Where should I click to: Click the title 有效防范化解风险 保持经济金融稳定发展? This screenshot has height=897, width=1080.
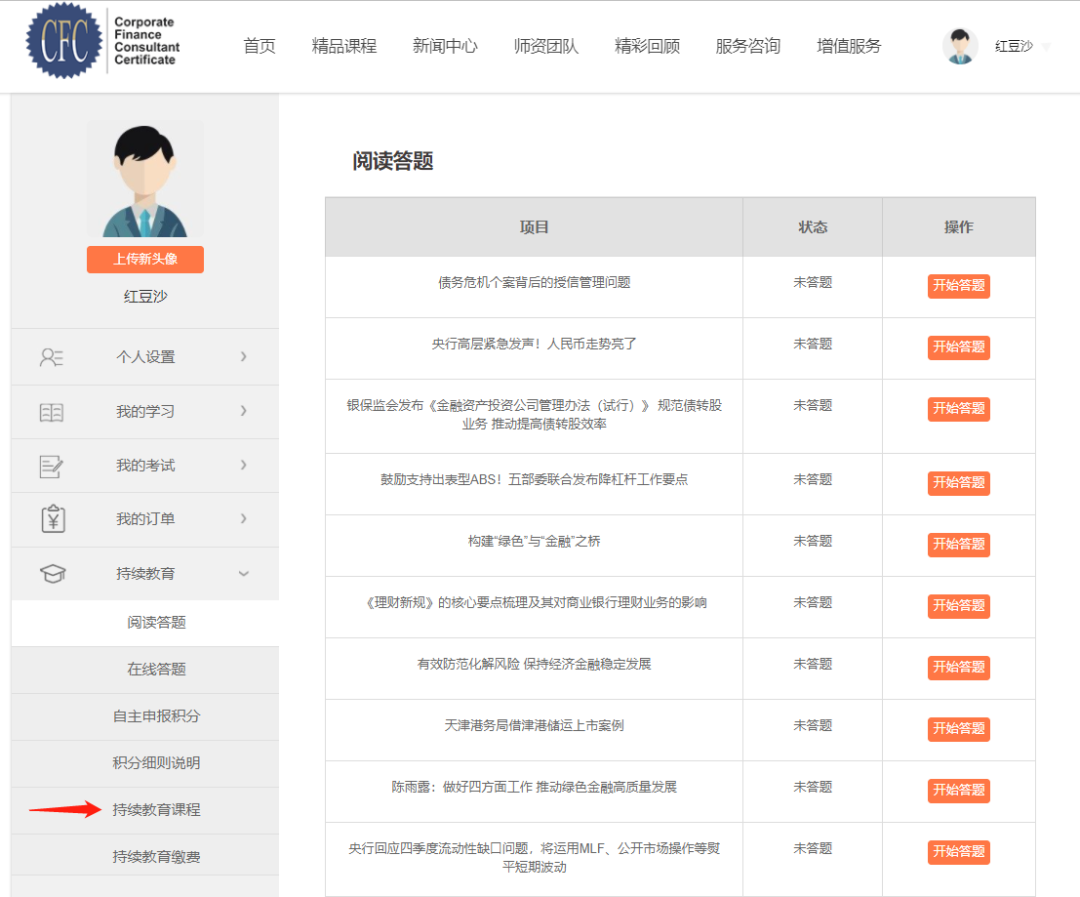pos(534,663)
